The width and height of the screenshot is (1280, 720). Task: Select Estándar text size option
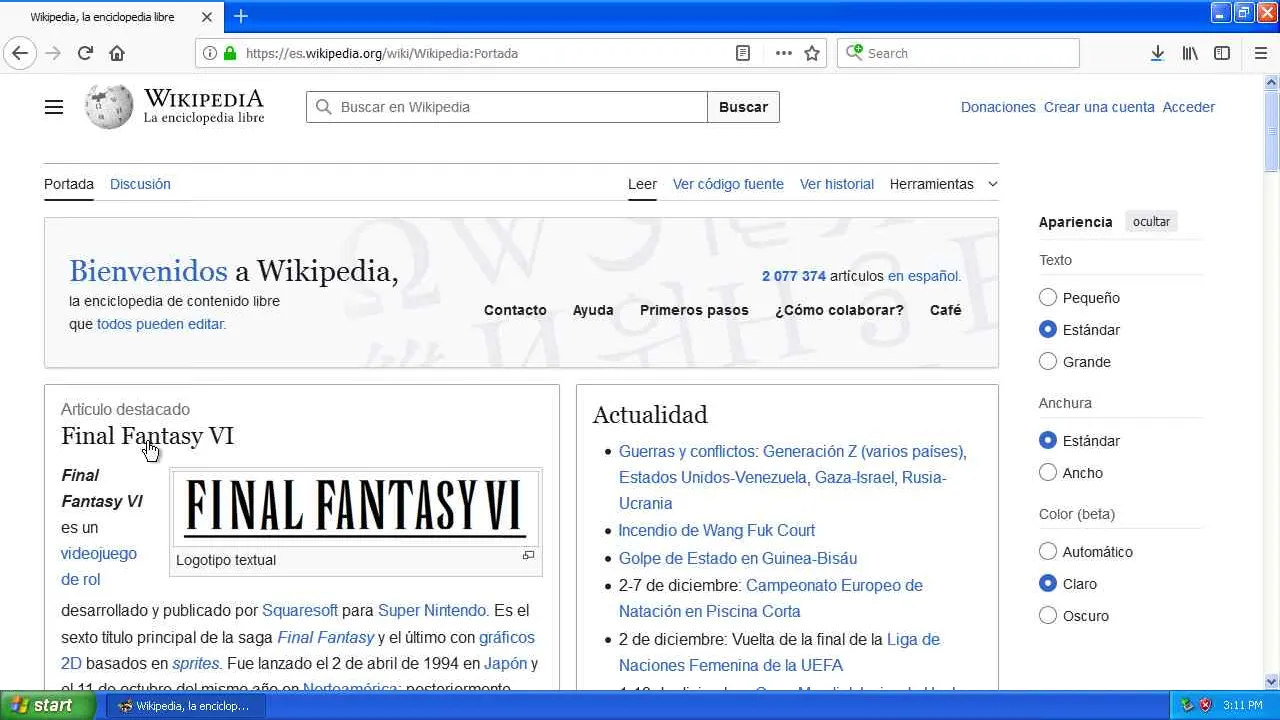(x=1048, y=329)
